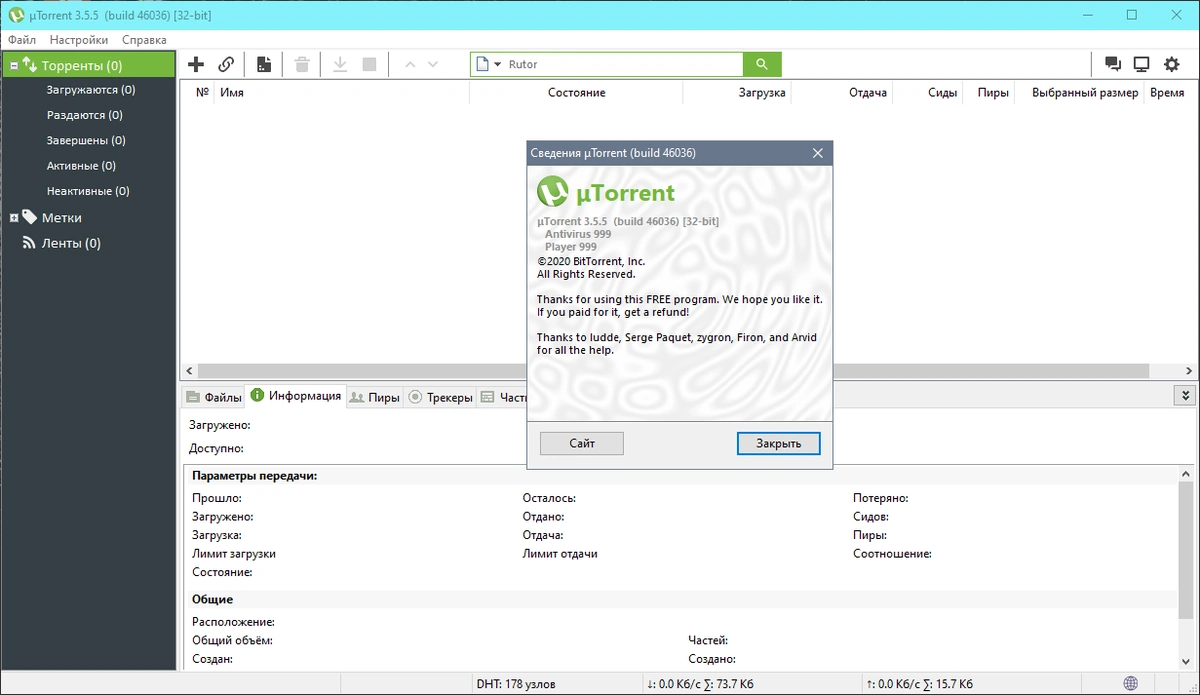Sort by the Сиды column header
This screenshot has height=695, width=1200.
point(928,92)
